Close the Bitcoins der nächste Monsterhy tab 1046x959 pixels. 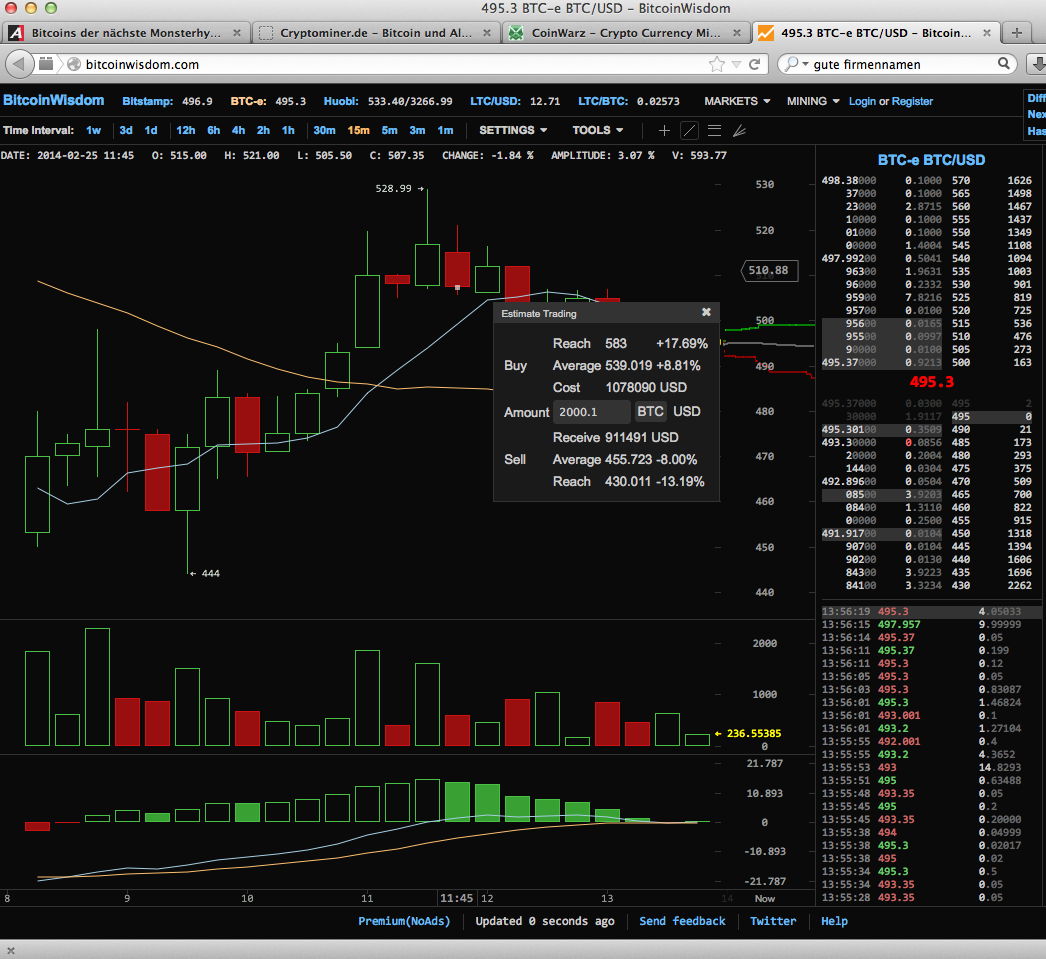point(237,33)
